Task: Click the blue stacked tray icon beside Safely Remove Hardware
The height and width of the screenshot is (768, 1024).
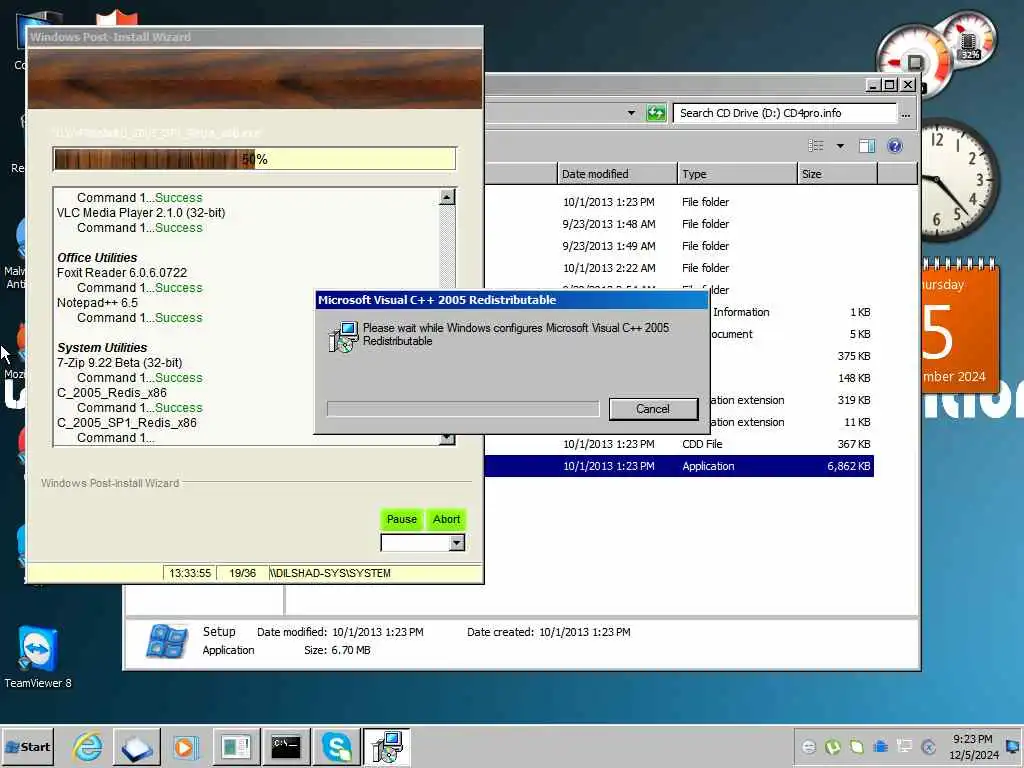Action: pos(880,746)
